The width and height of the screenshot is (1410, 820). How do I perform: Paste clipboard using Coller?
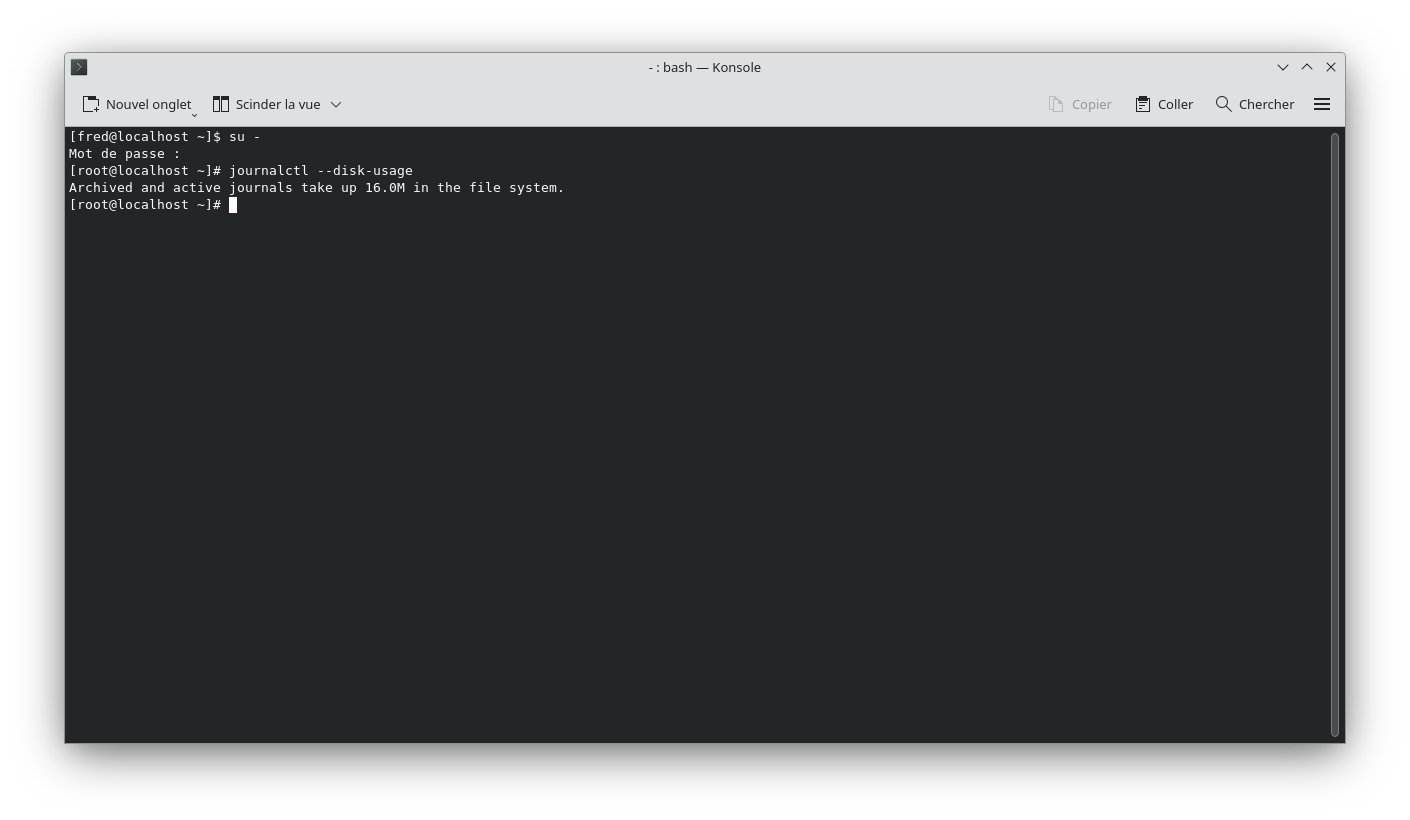pos(1164,104)
